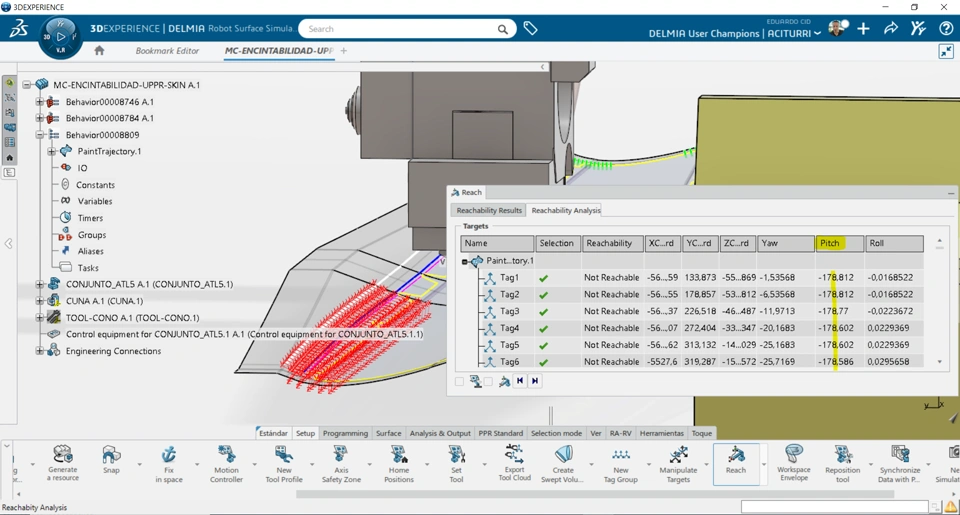
Task: Open the Home Positions tool
Action: (399, 463)
